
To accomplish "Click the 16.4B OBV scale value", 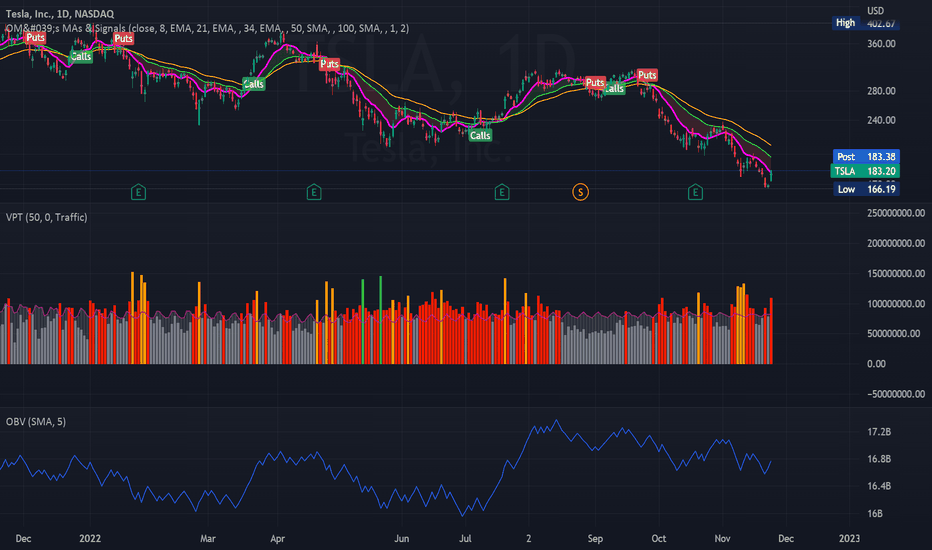I will tap(879, 486).
